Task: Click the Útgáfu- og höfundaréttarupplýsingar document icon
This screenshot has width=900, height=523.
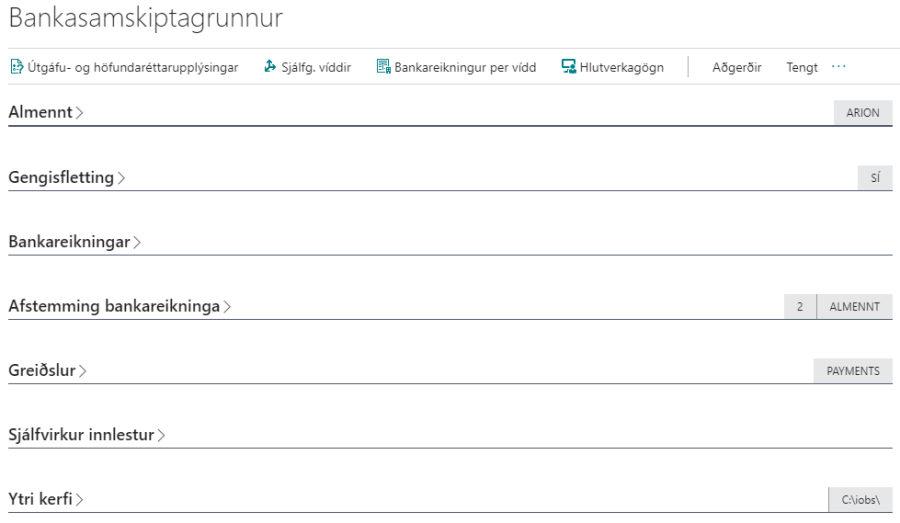Action: click(x=16, y=67)
